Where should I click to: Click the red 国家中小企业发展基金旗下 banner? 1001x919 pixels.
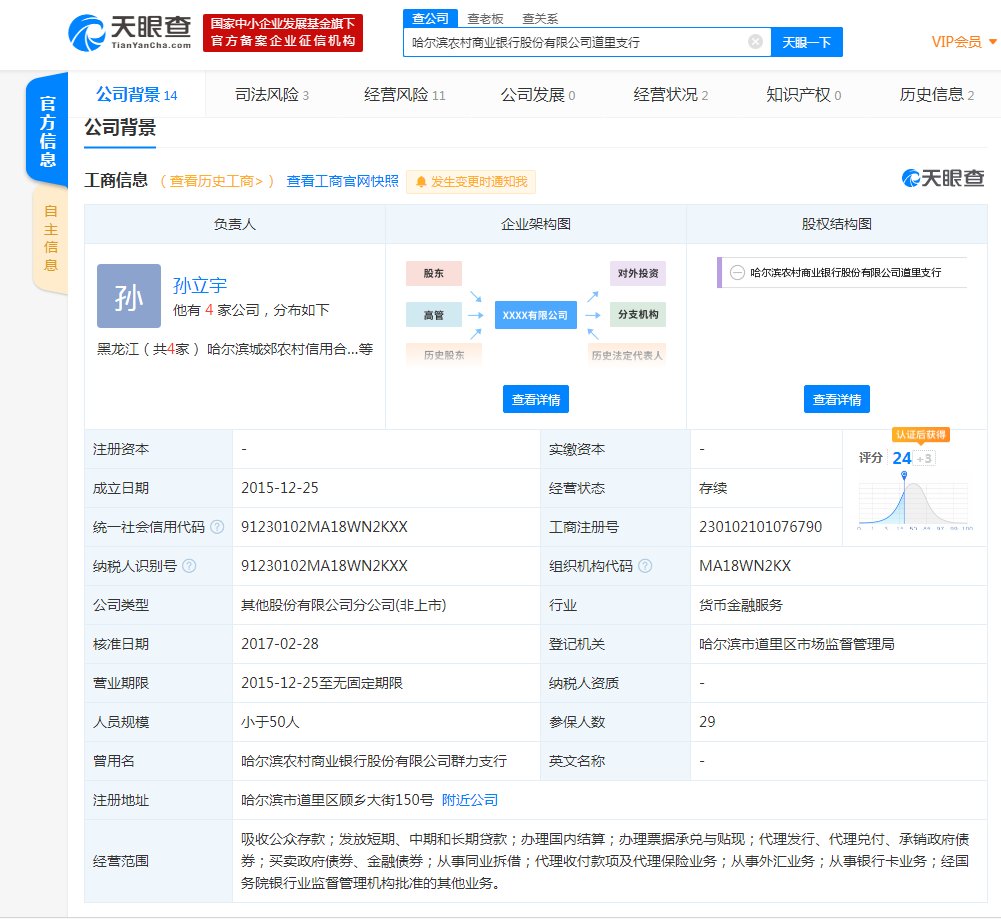point(283,33)
